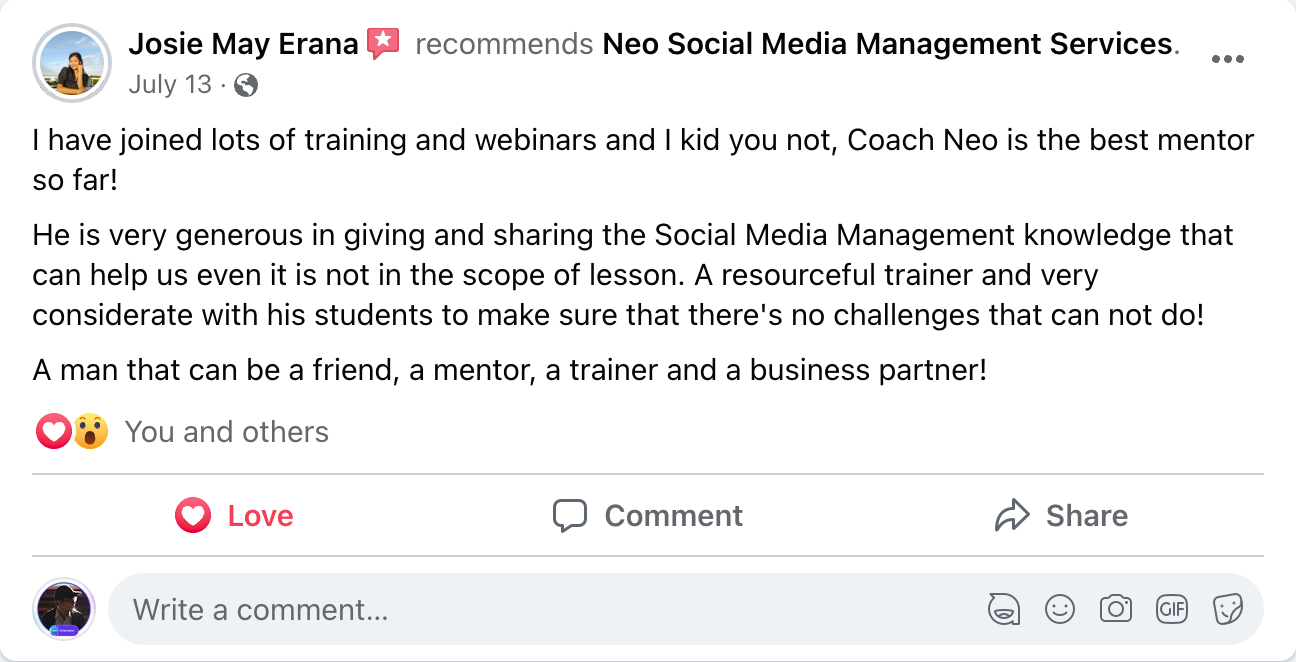Viewport: 1296px width, 662px height.
Task: Open Josie May Erana's profile name link
Action: 244,44
